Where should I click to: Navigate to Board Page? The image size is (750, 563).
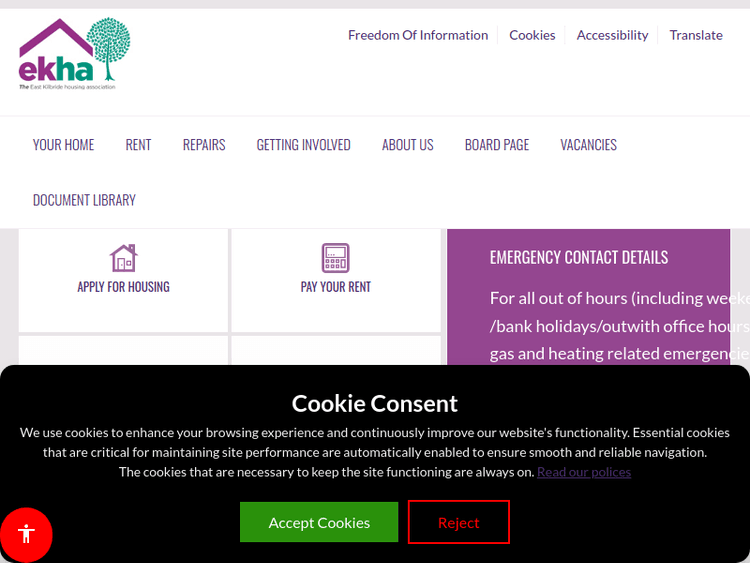[497, 145]
